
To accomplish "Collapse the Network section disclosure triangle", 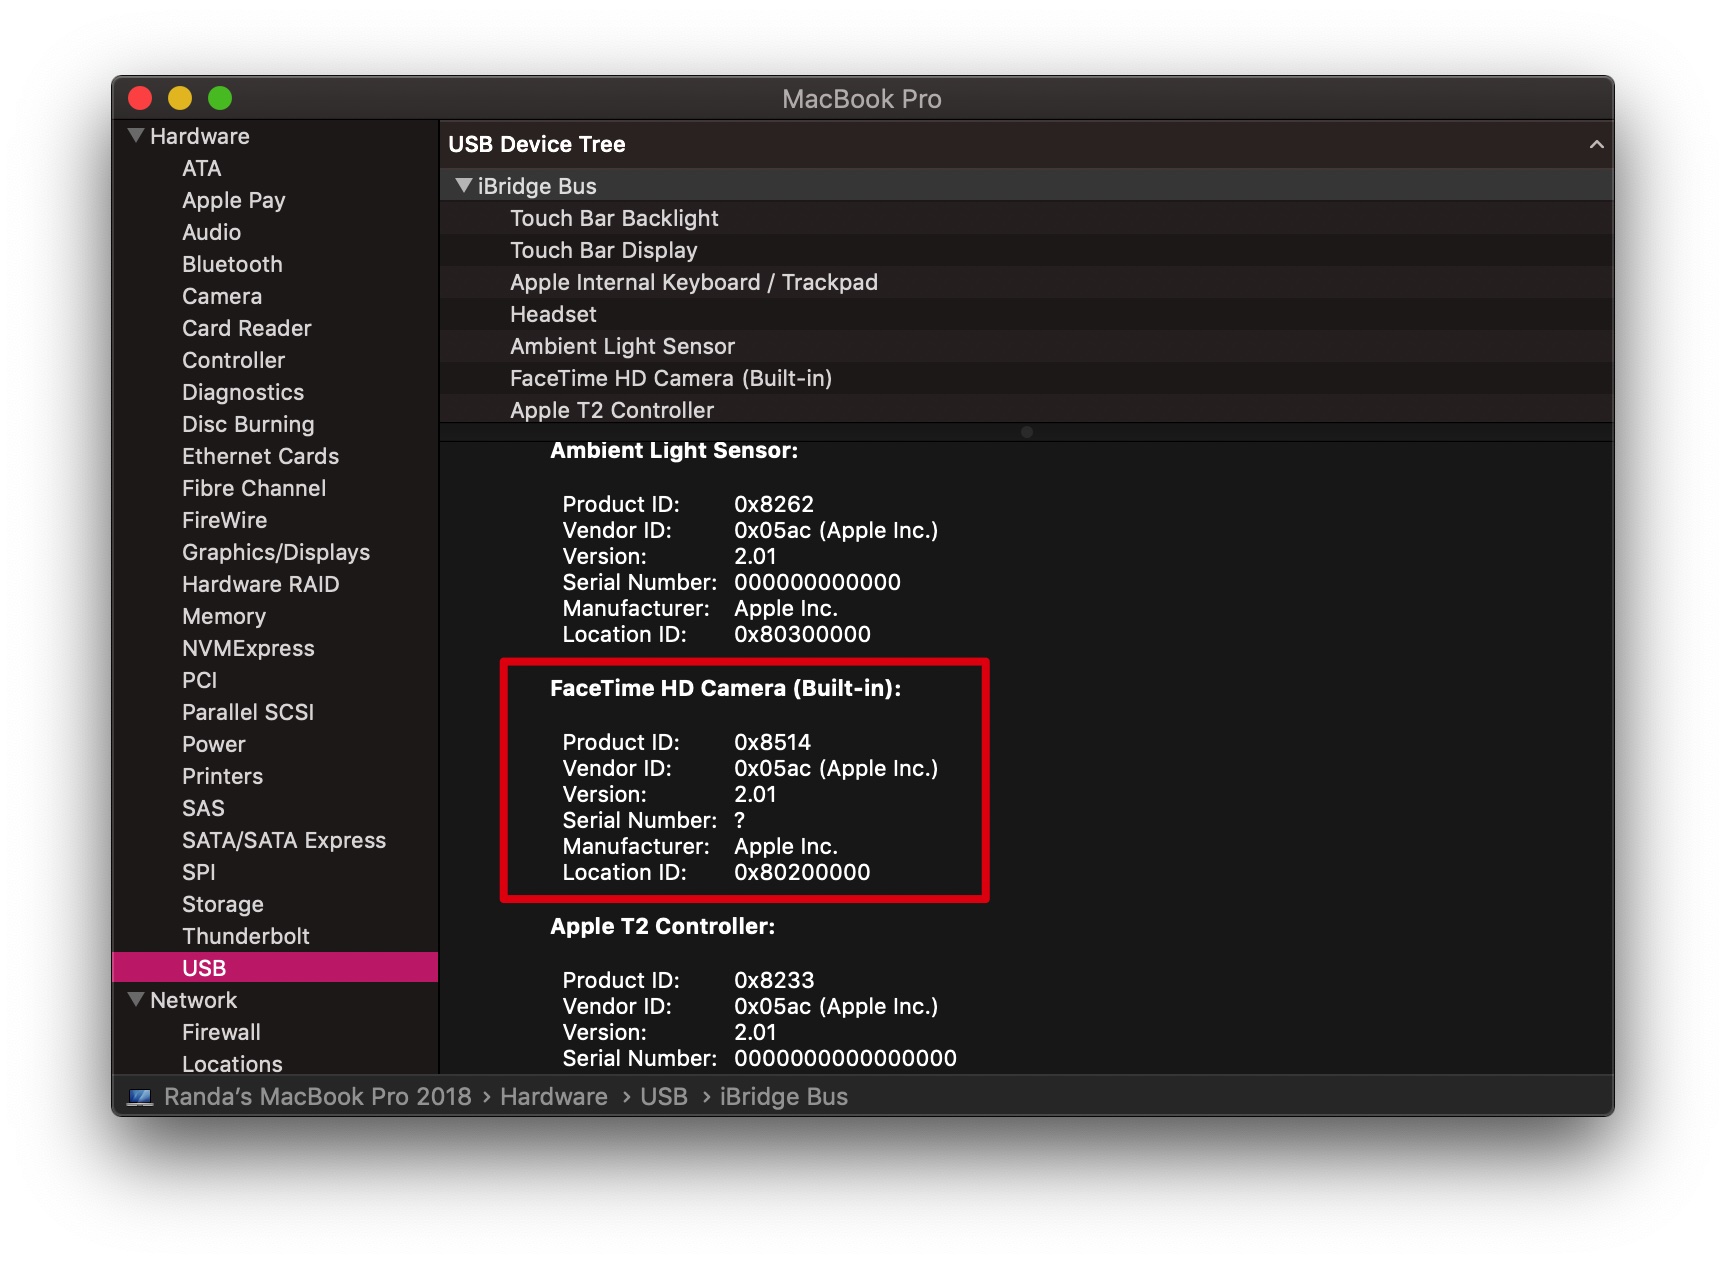I will pos(136,999).
